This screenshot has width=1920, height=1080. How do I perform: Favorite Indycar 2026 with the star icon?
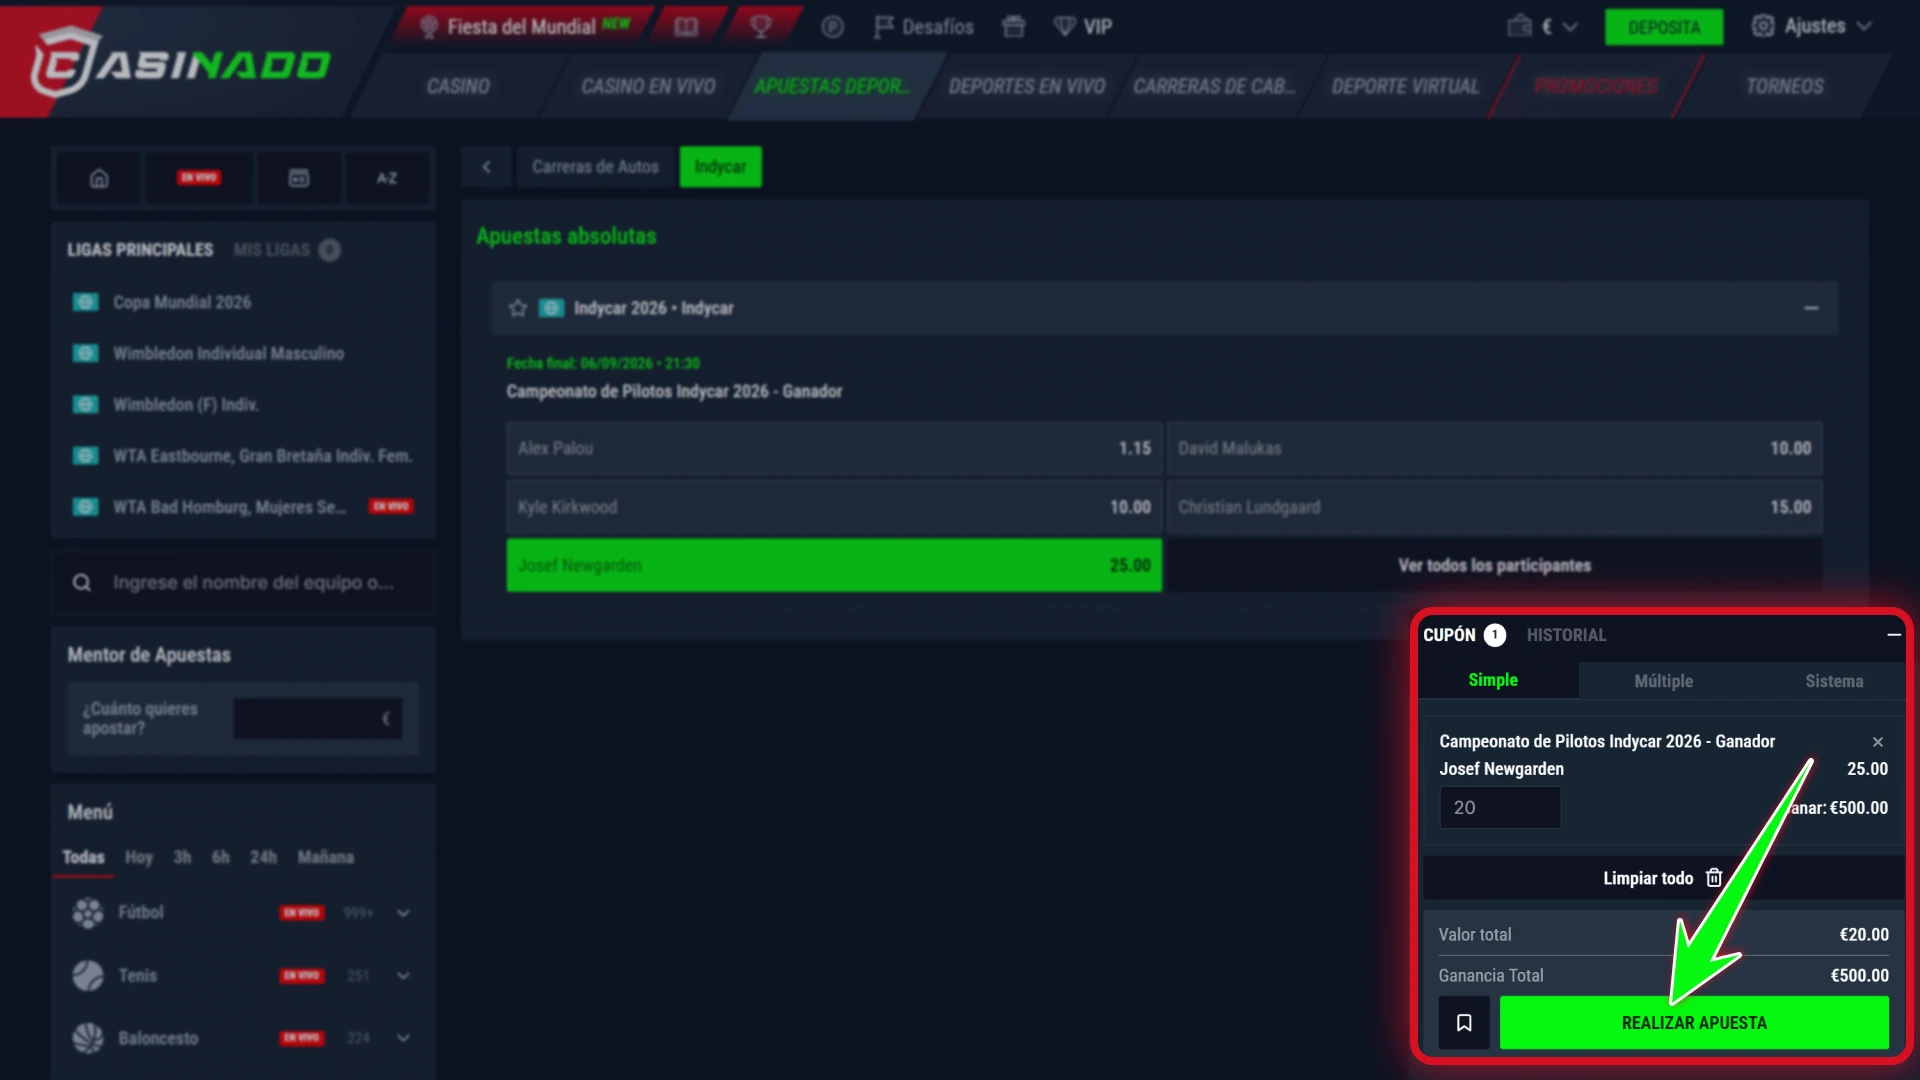click(517, 308)
